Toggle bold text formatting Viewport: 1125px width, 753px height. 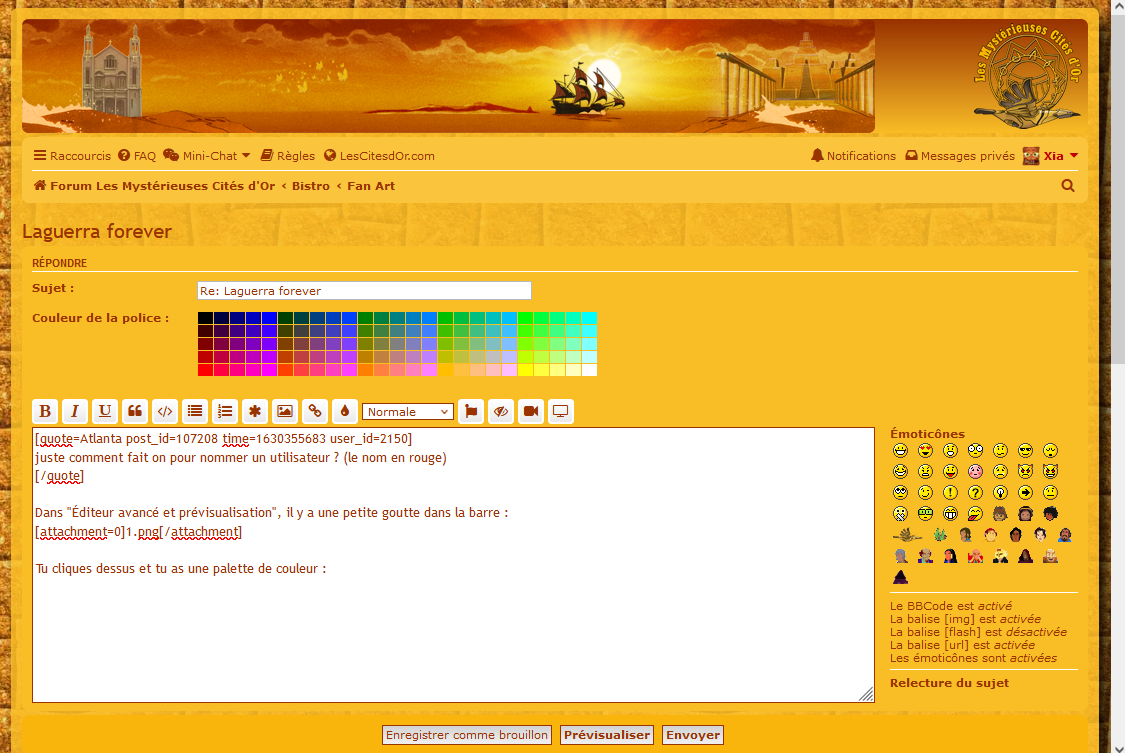45,411
